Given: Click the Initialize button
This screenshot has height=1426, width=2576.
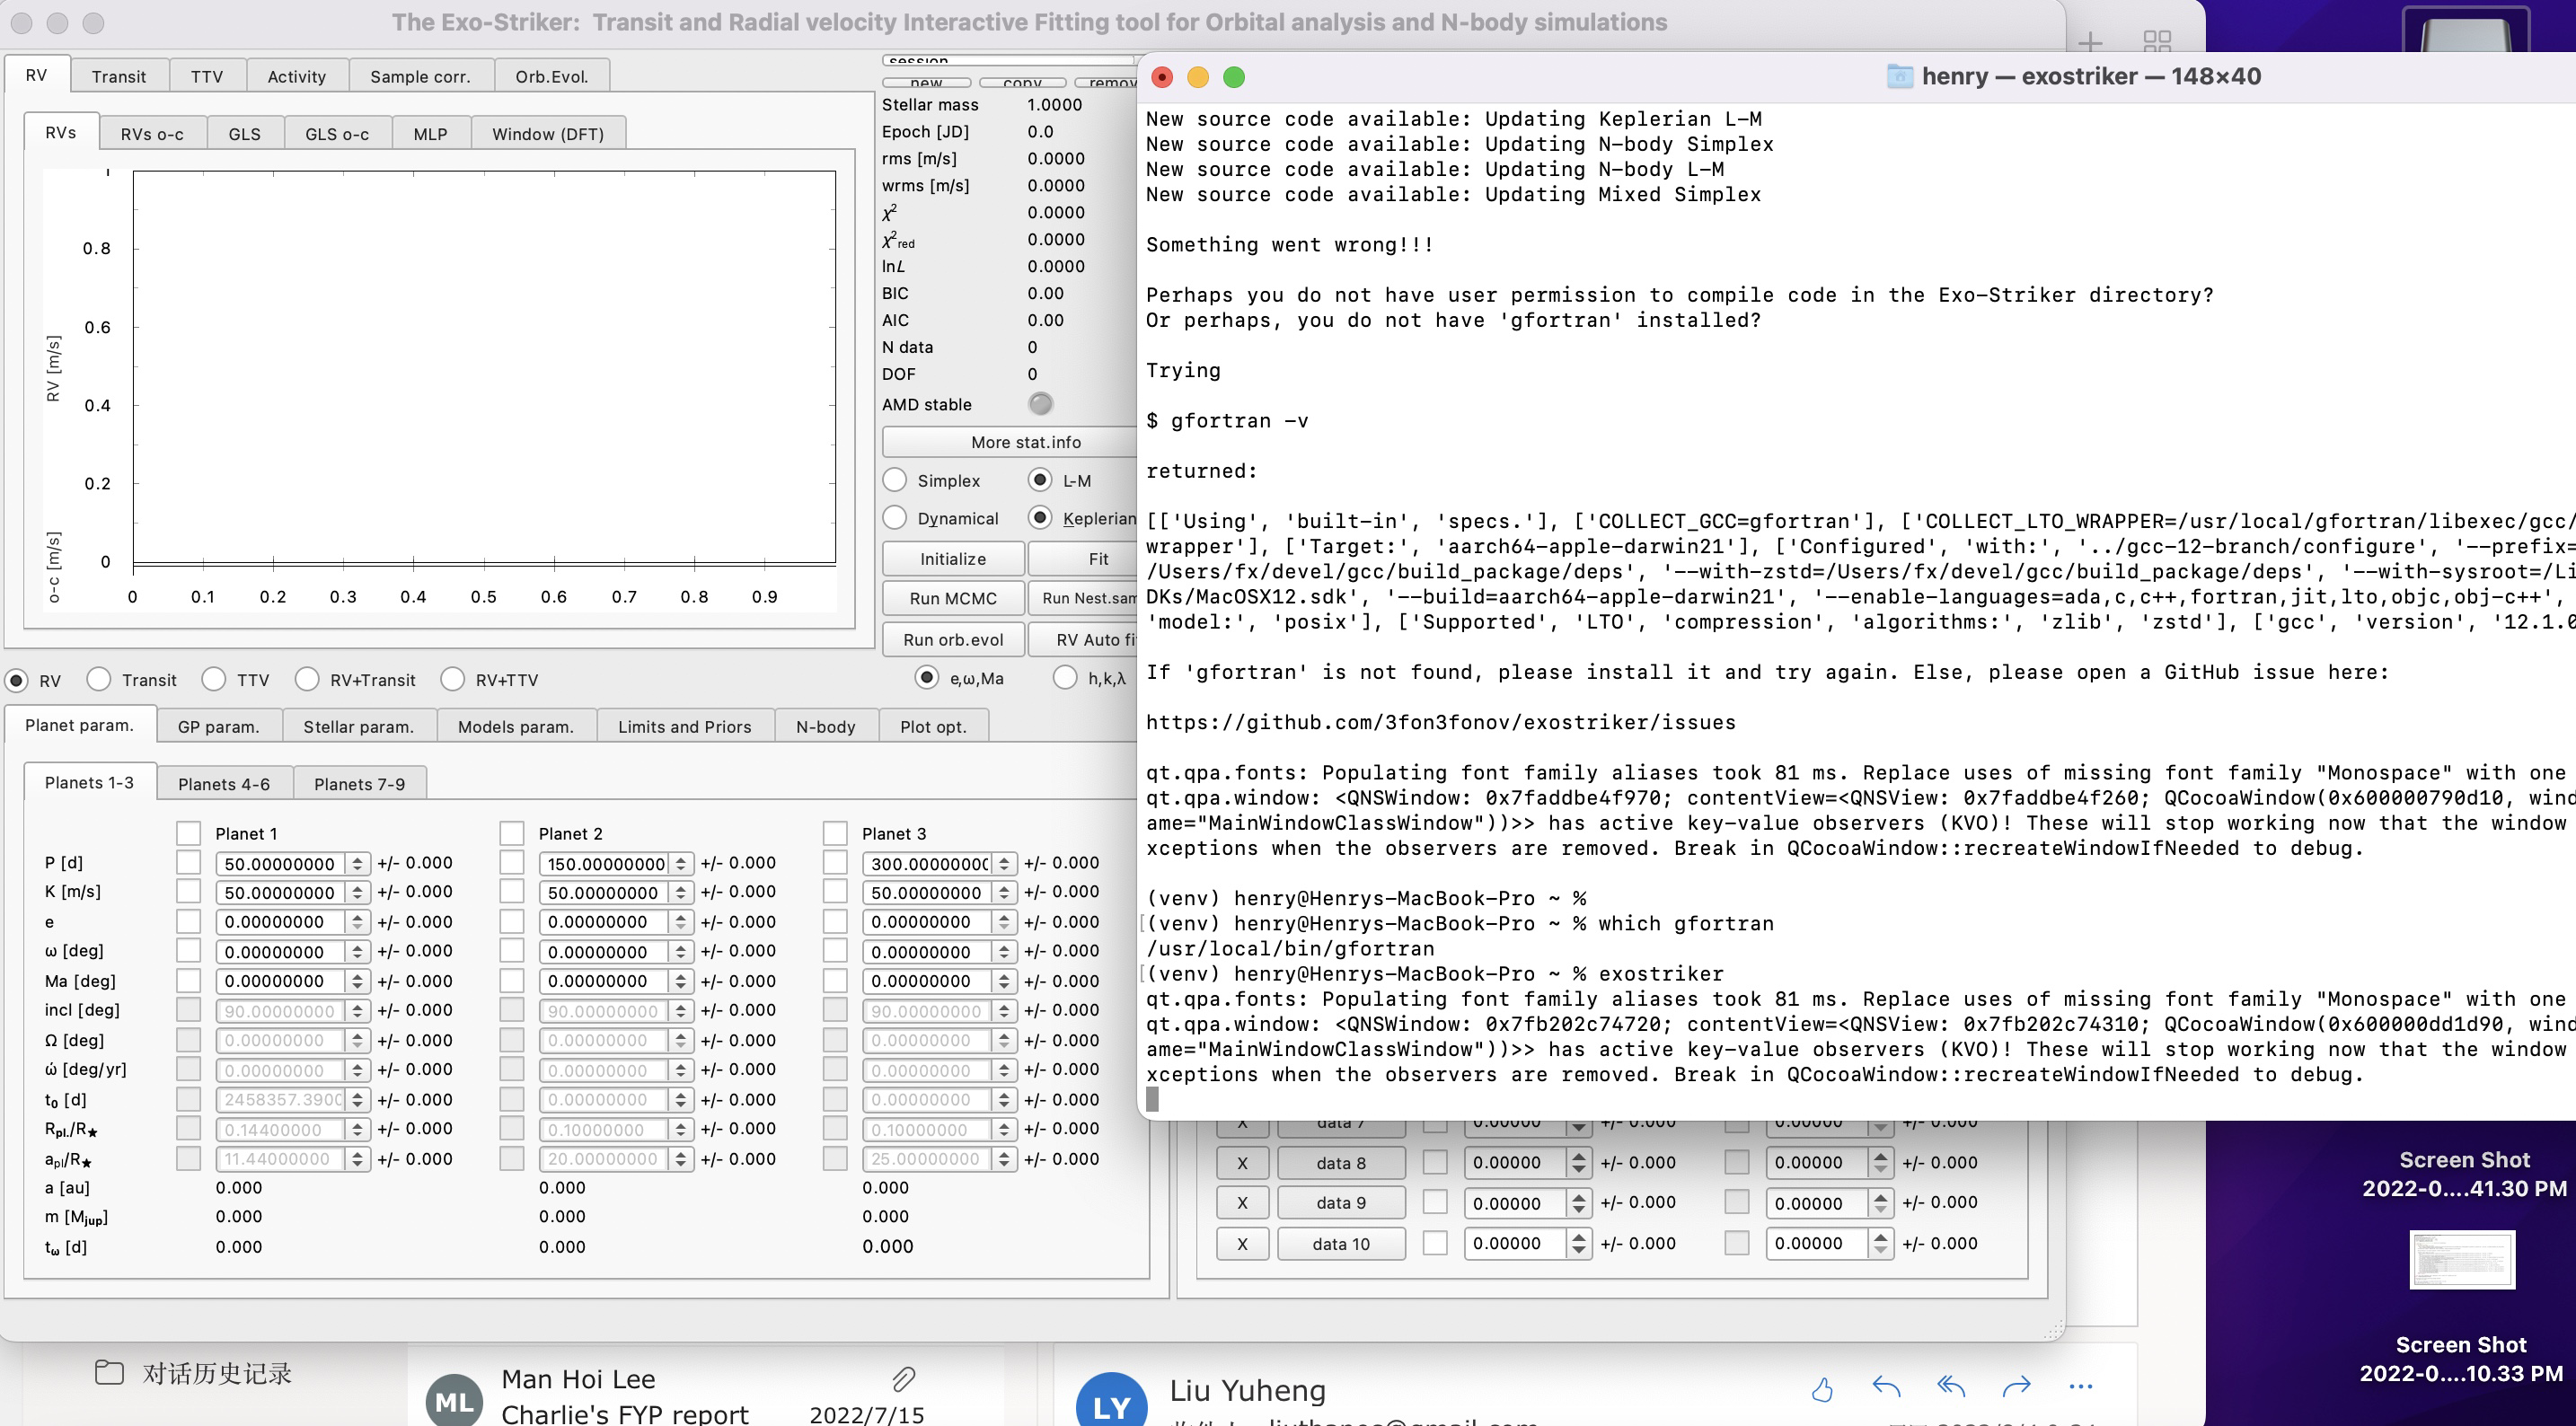Looking at the screenshot, I should click(x=952, y=558).
